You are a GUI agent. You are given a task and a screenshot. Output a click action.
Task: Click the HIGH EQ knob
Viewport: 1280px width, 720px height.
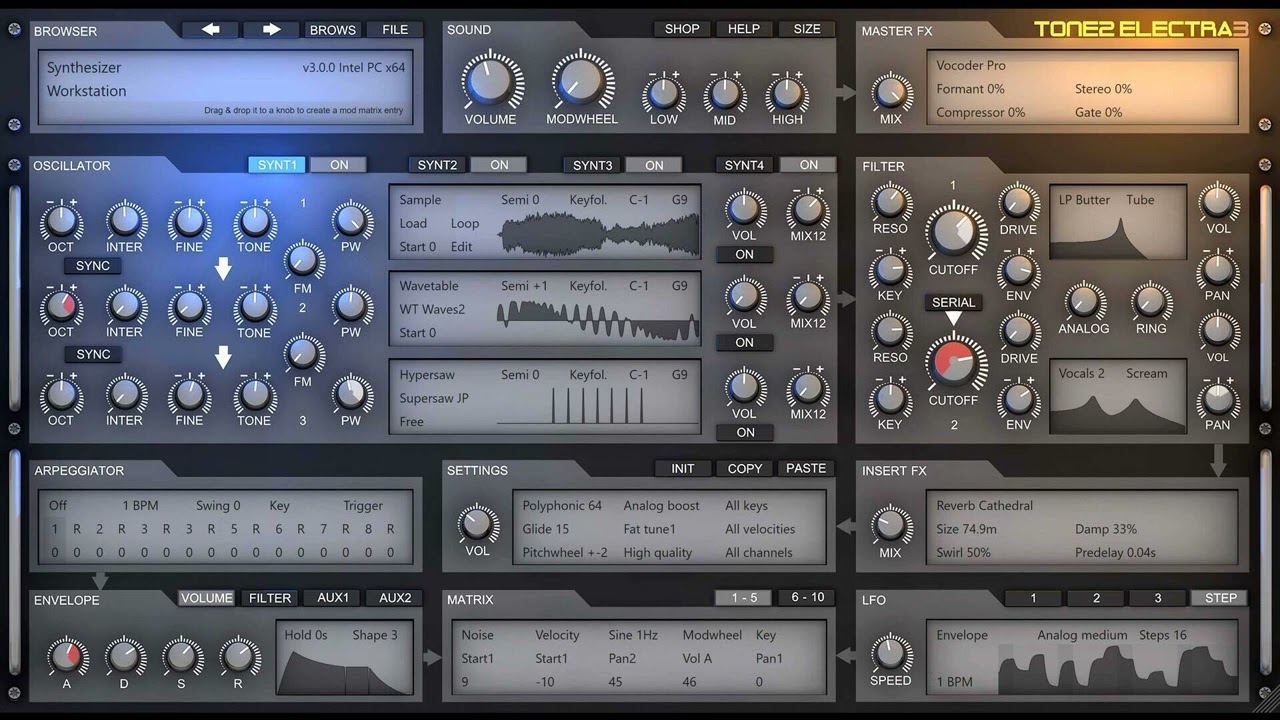[x=787, y=94]
